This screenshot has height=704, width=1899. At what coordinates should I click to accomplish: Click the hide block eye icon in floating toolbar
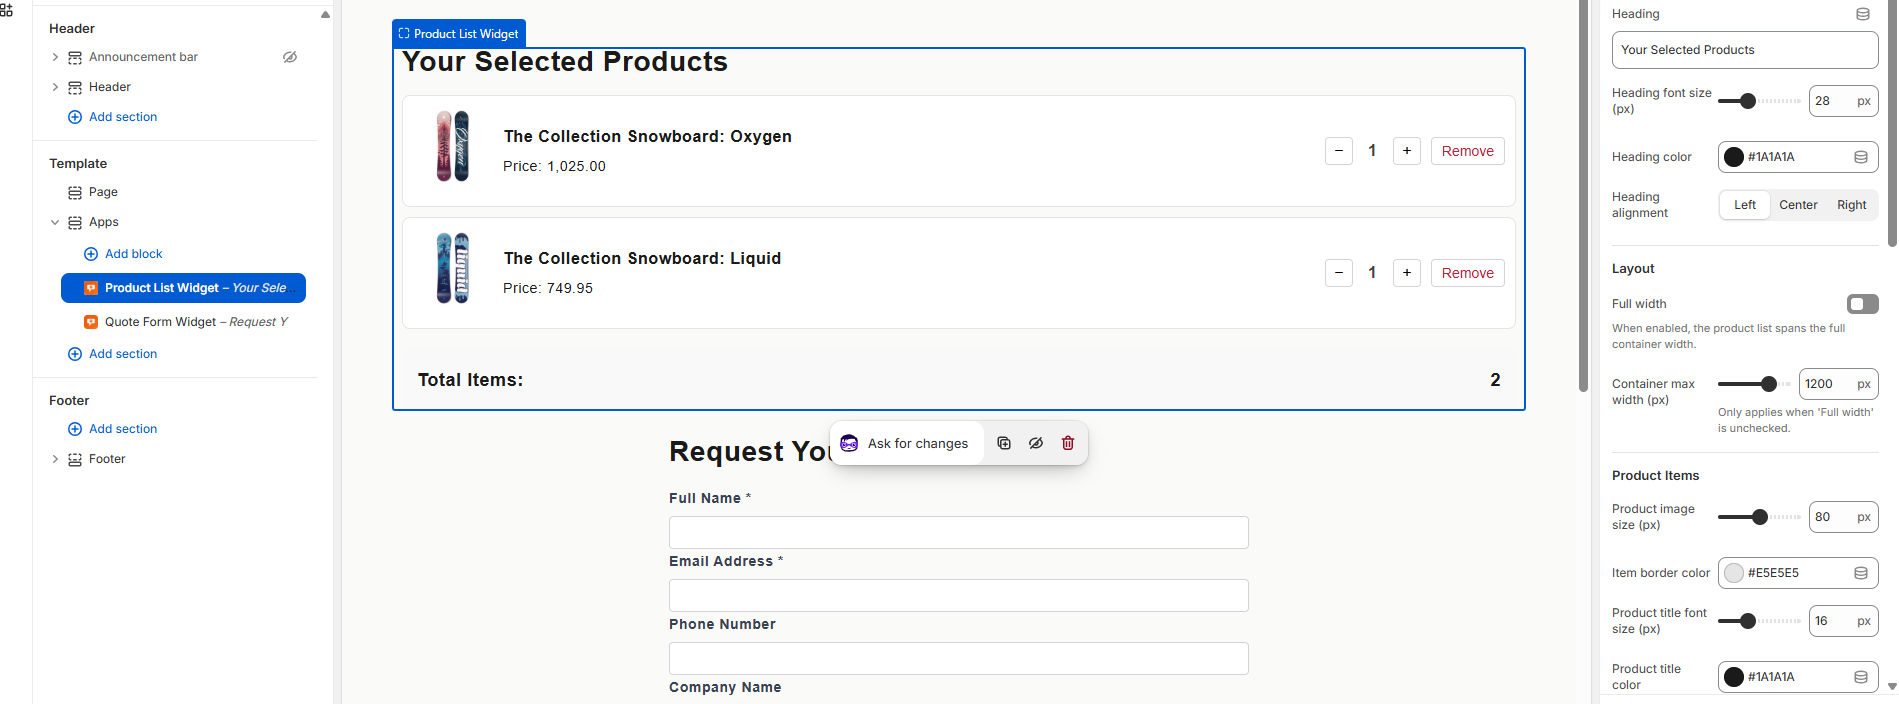point(1036,443)
